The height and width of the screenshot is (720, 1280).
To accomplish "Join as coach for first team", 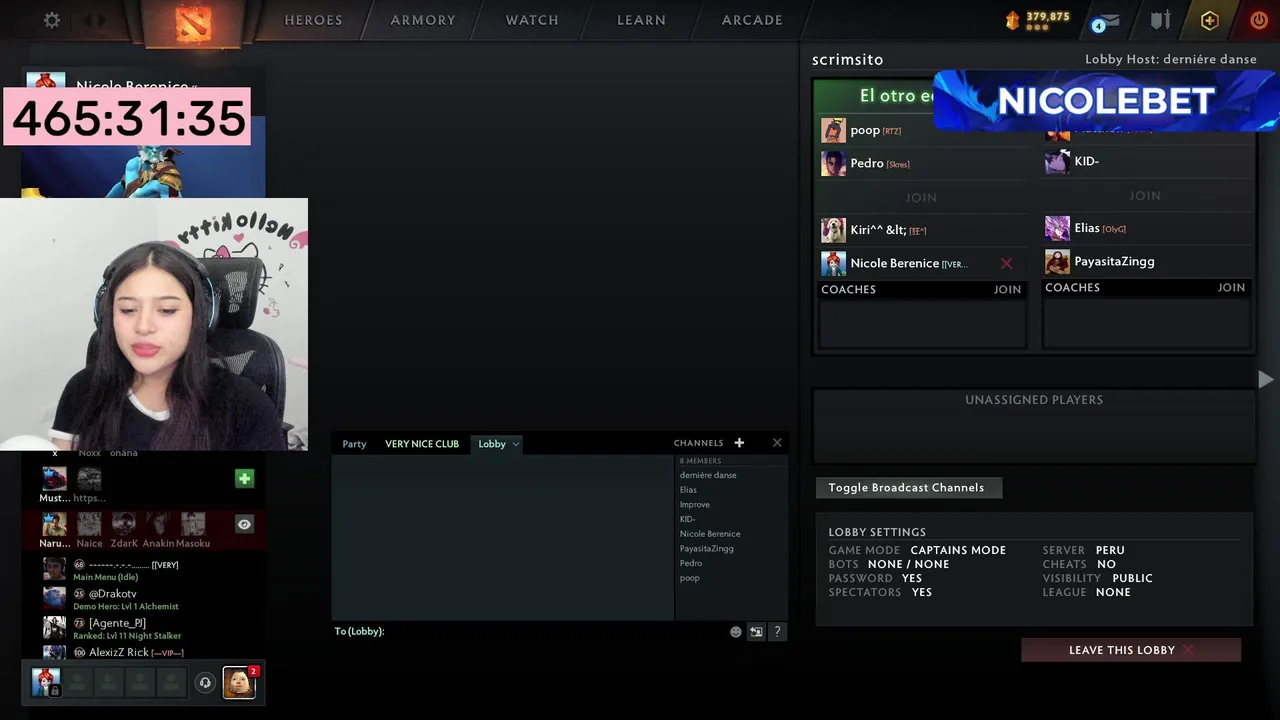I will (x=1007, y=289).
